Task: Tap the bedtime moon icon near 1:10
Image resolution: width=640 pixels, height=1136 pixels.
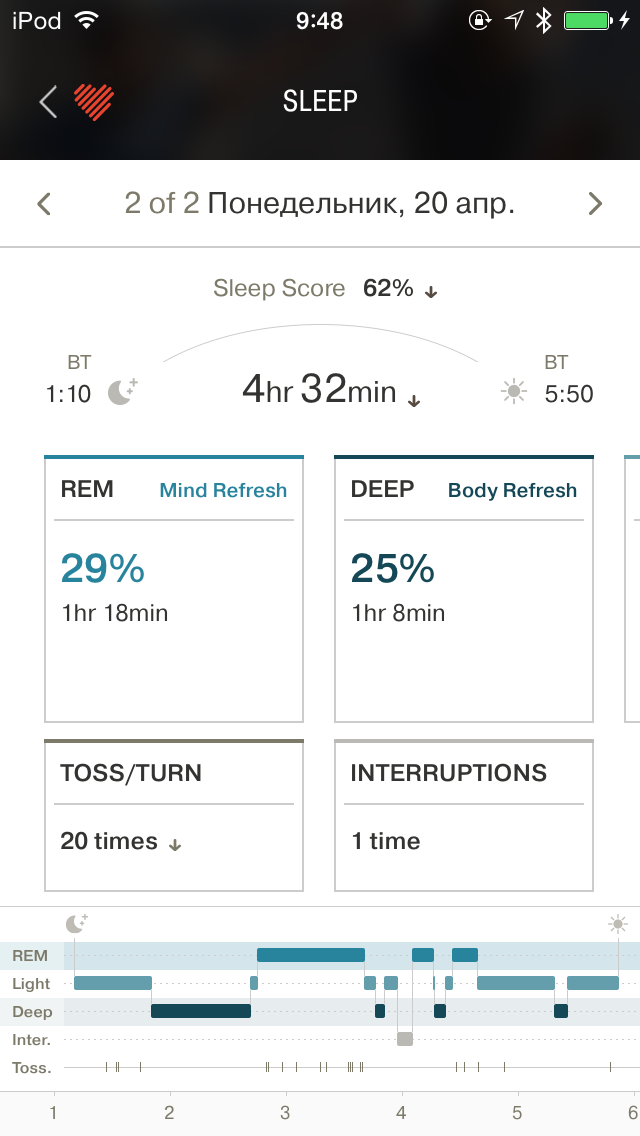Action: point(122,392)
